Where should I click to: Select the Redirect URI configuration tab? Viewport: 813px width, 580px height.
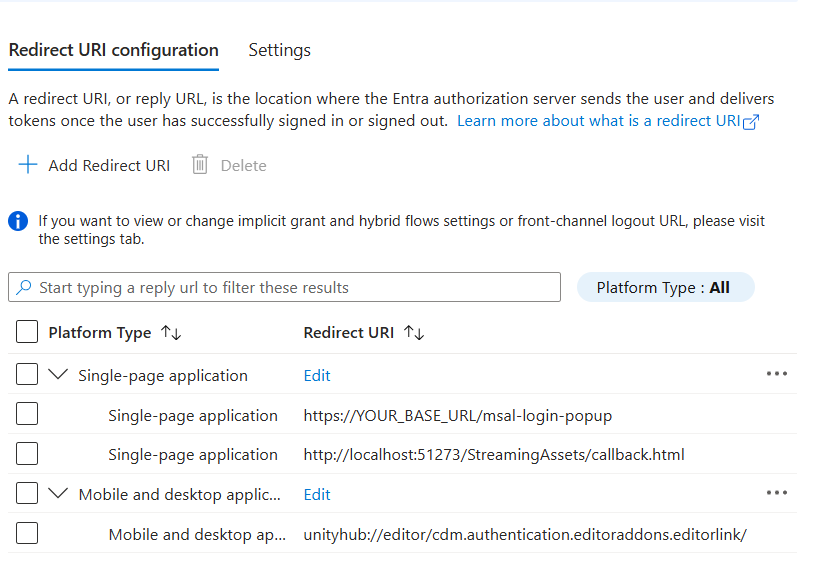[113, 50]
